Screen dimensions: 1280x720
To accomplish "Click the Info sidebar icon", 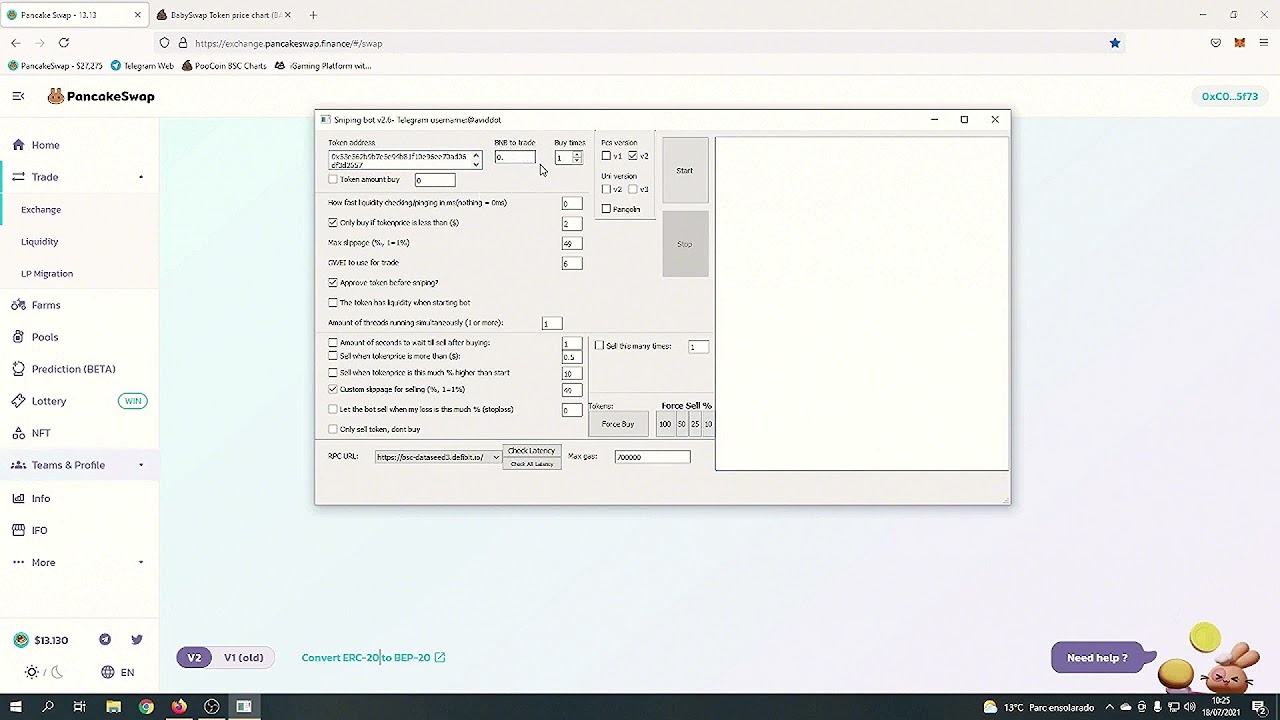I will pyautogui.click(x=18, y=498).
